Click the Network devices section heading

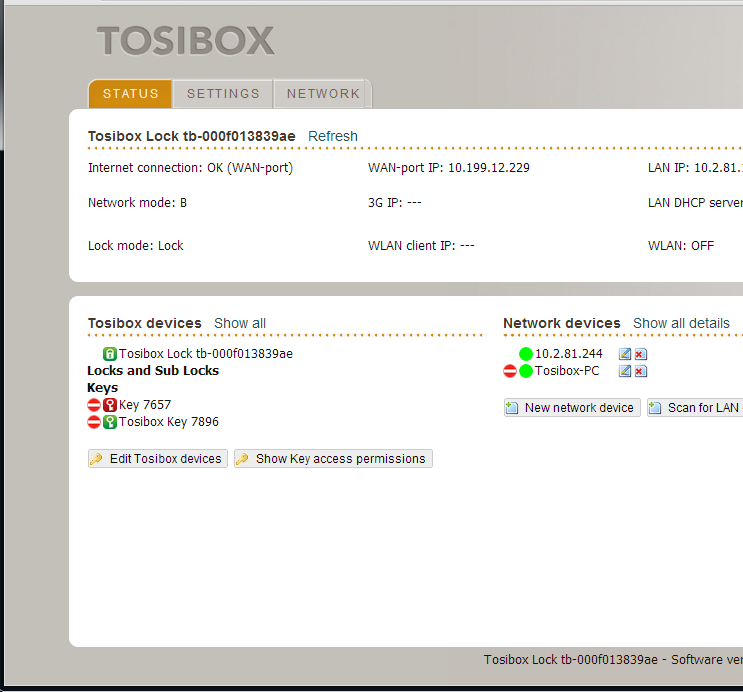(x=562, y=323)
